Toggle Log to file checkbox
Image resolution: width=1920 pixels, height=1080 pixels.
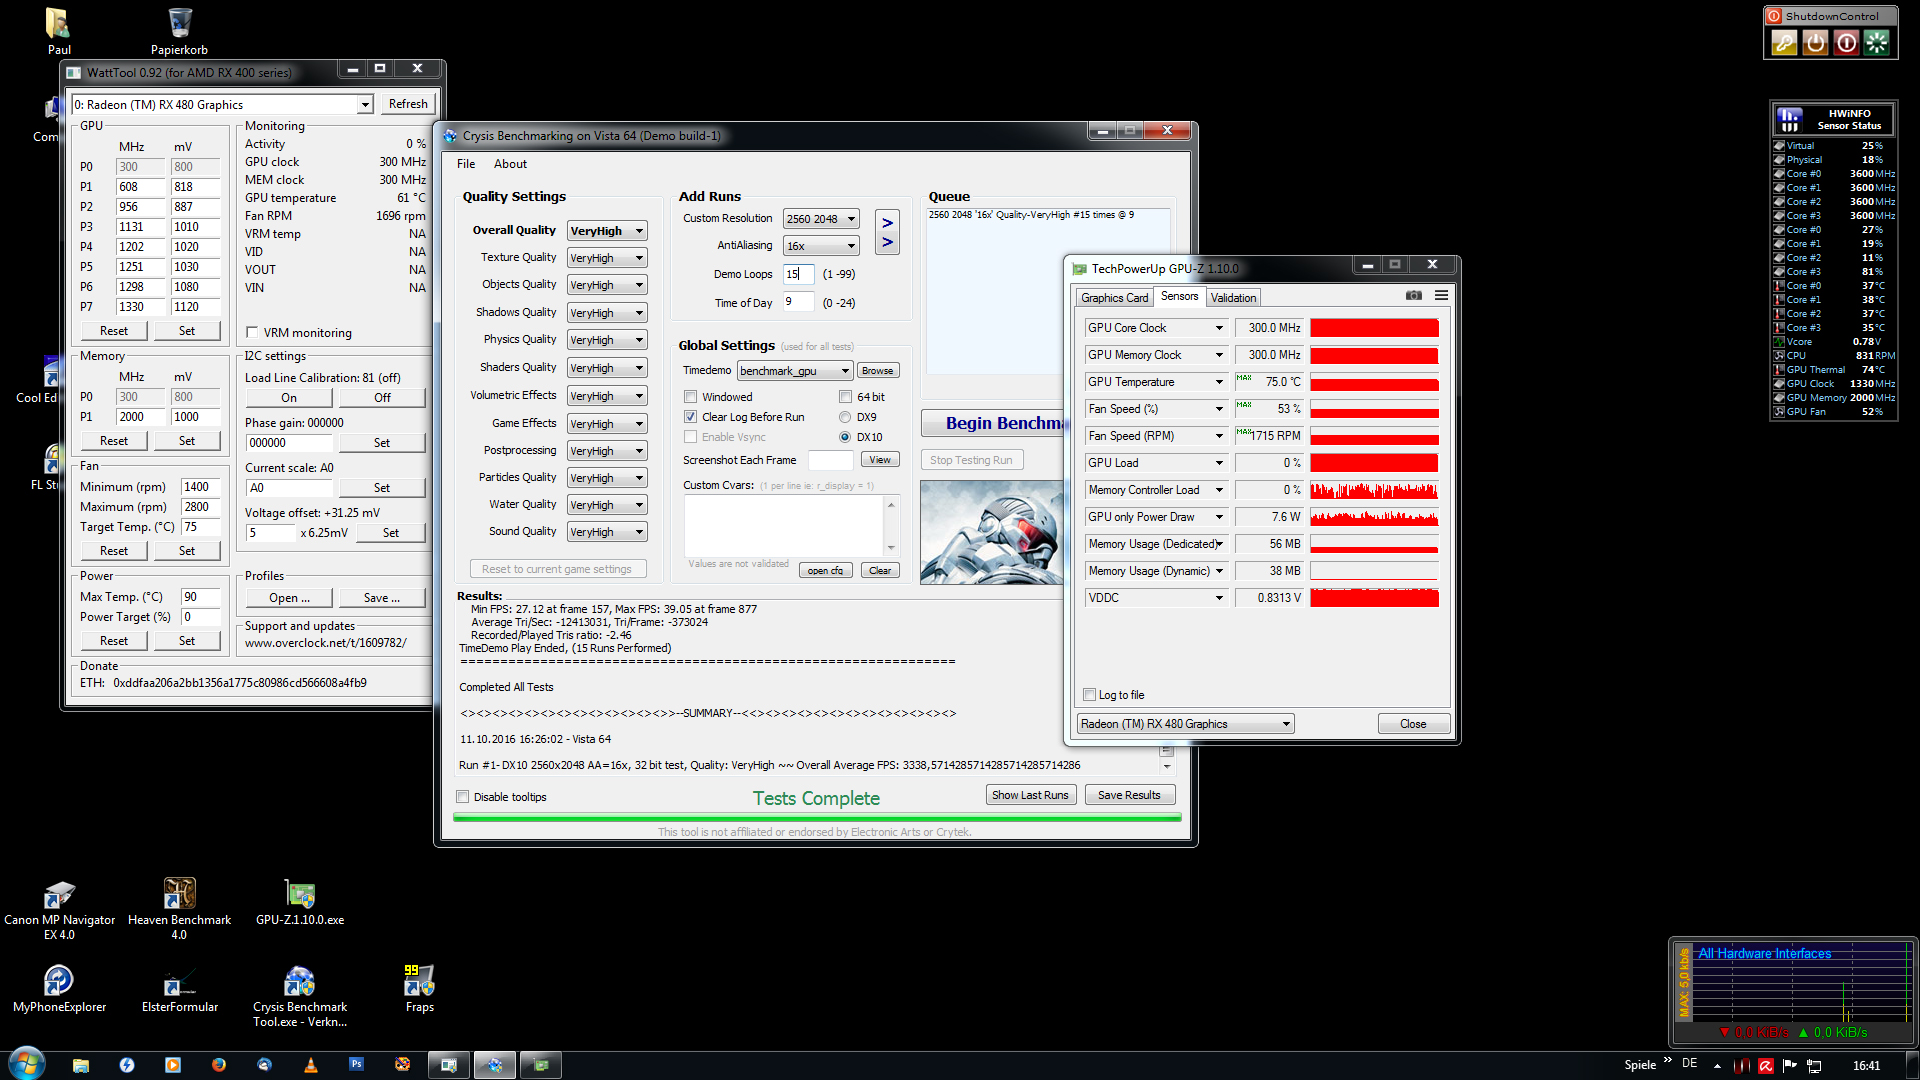(1090, 695)
